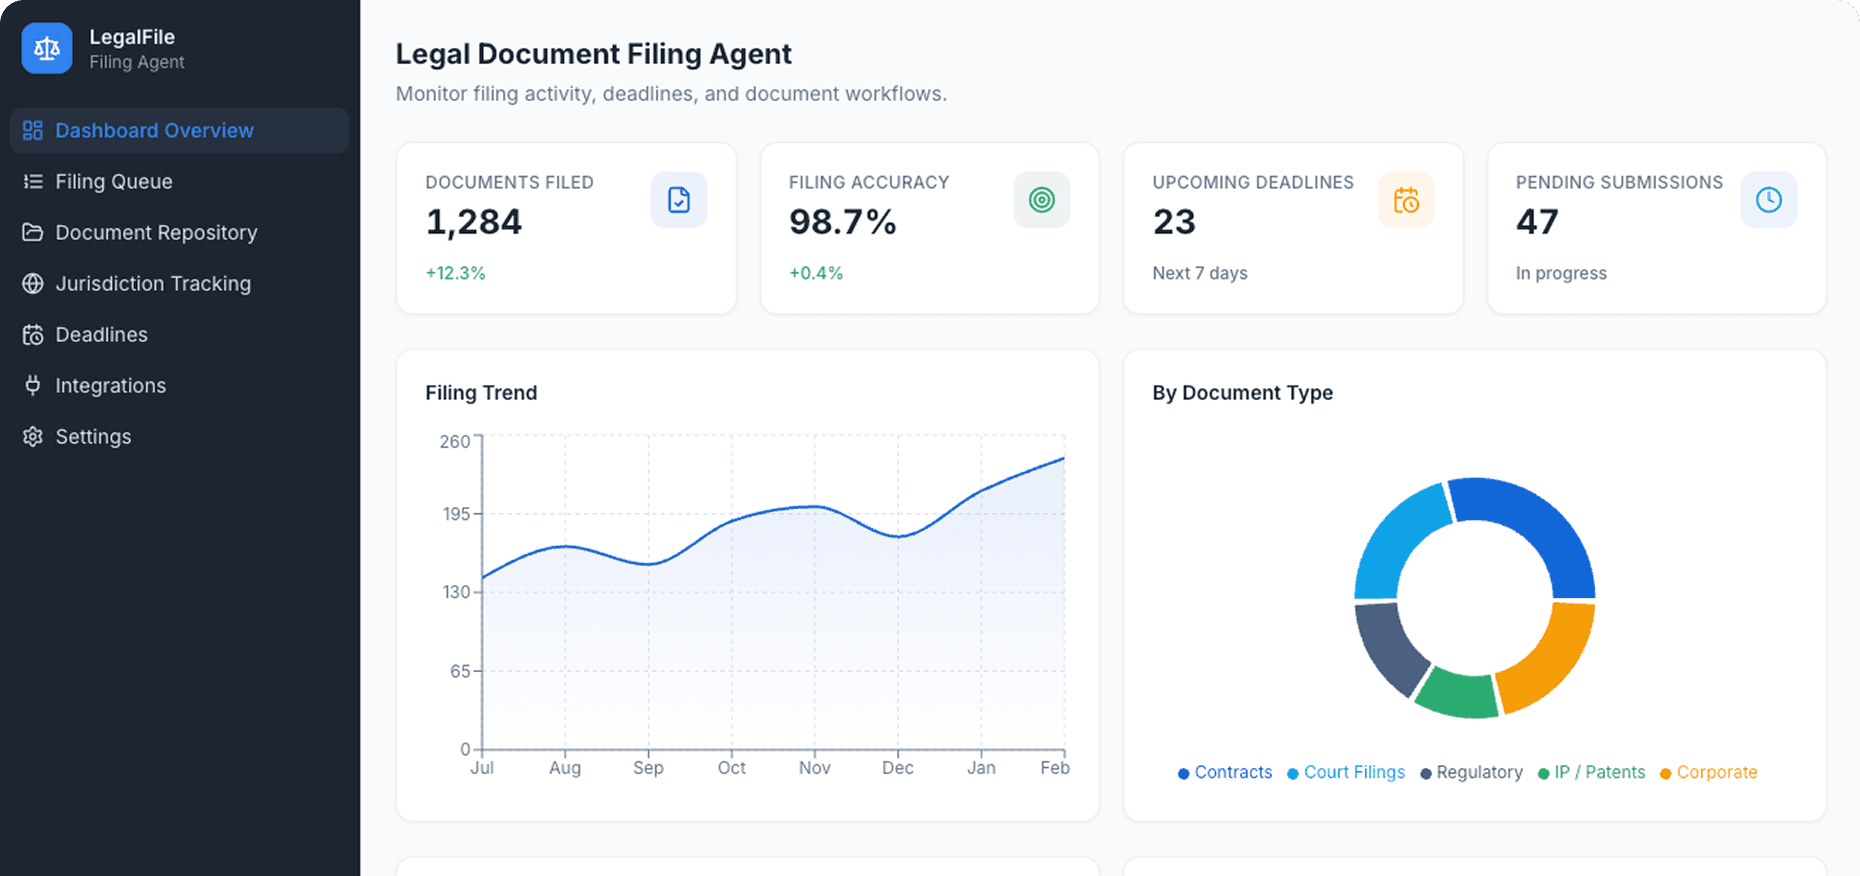Click the Documents Filed file-check icon

pyautogui.click(x=679, y=200)
